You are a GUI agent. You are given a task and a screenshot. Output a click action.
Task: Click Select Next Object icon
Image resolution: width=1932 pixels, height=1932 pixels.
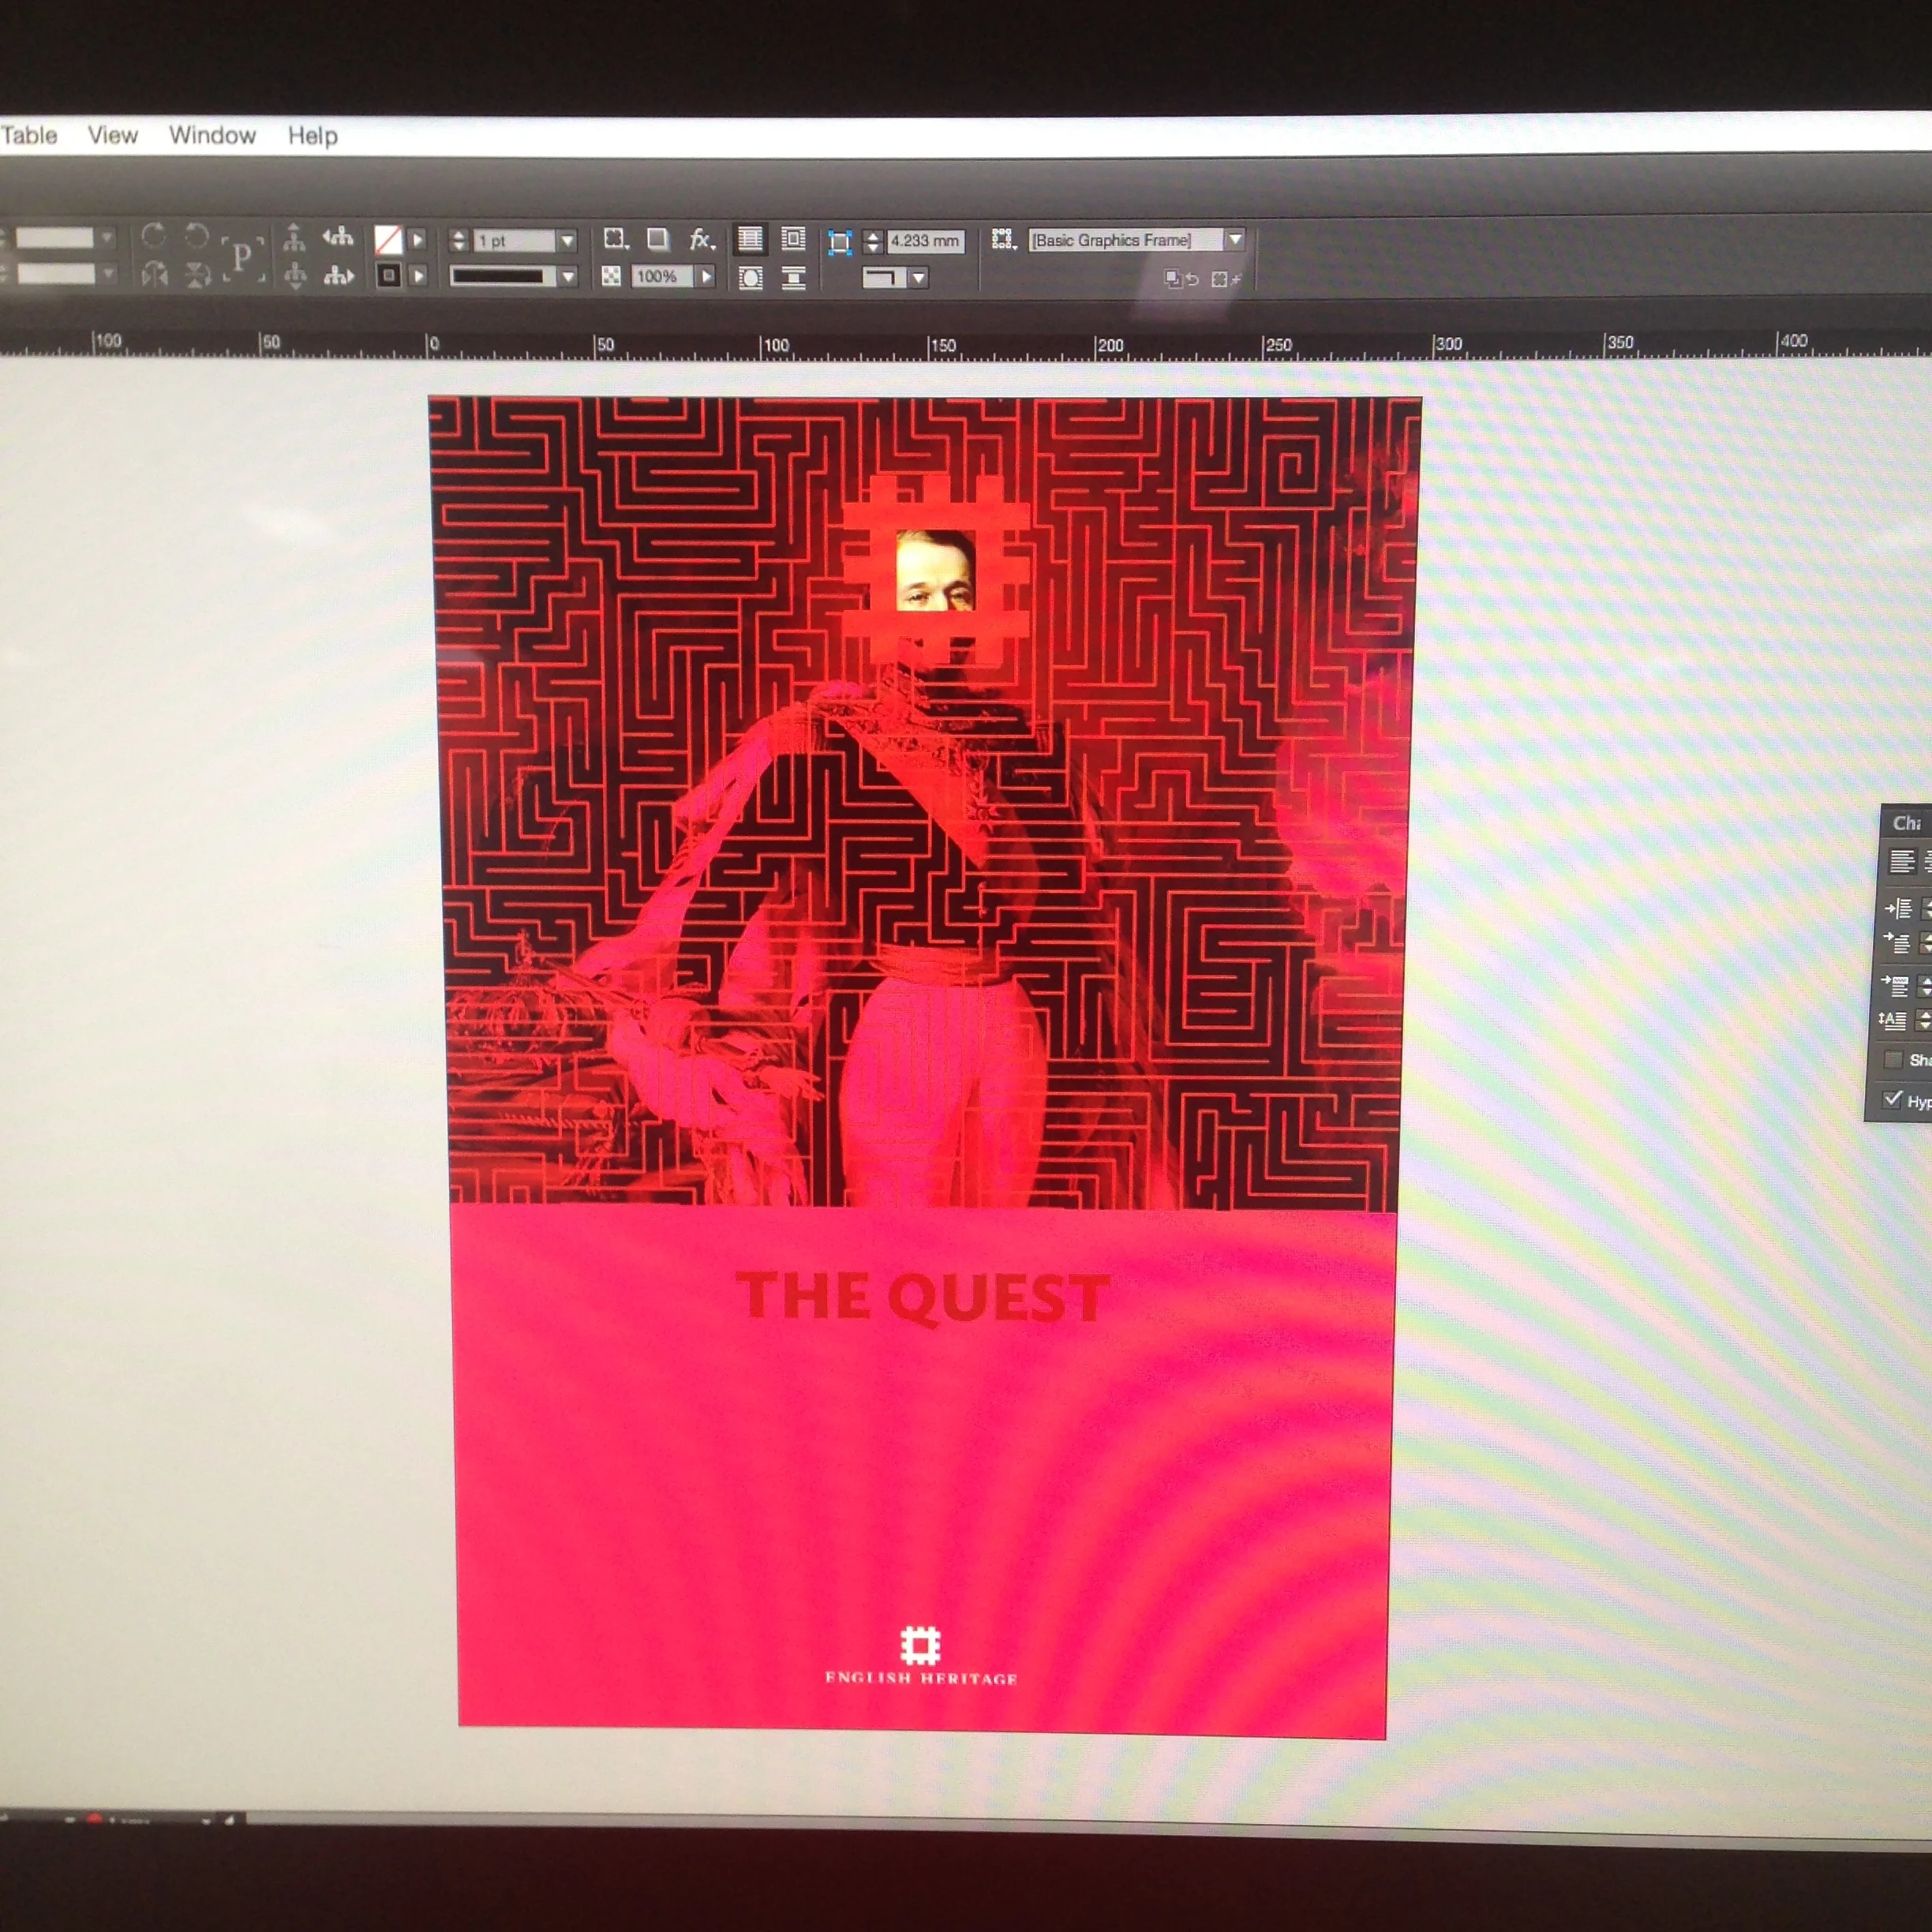pos(339,275)
